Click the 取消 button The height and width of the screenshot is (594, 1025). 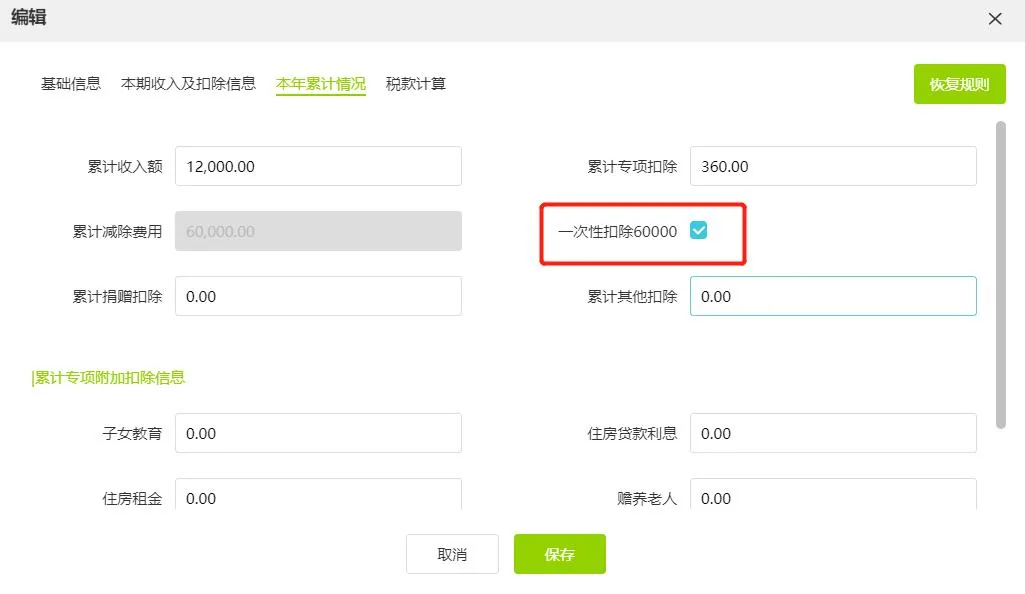pos(452,554)
